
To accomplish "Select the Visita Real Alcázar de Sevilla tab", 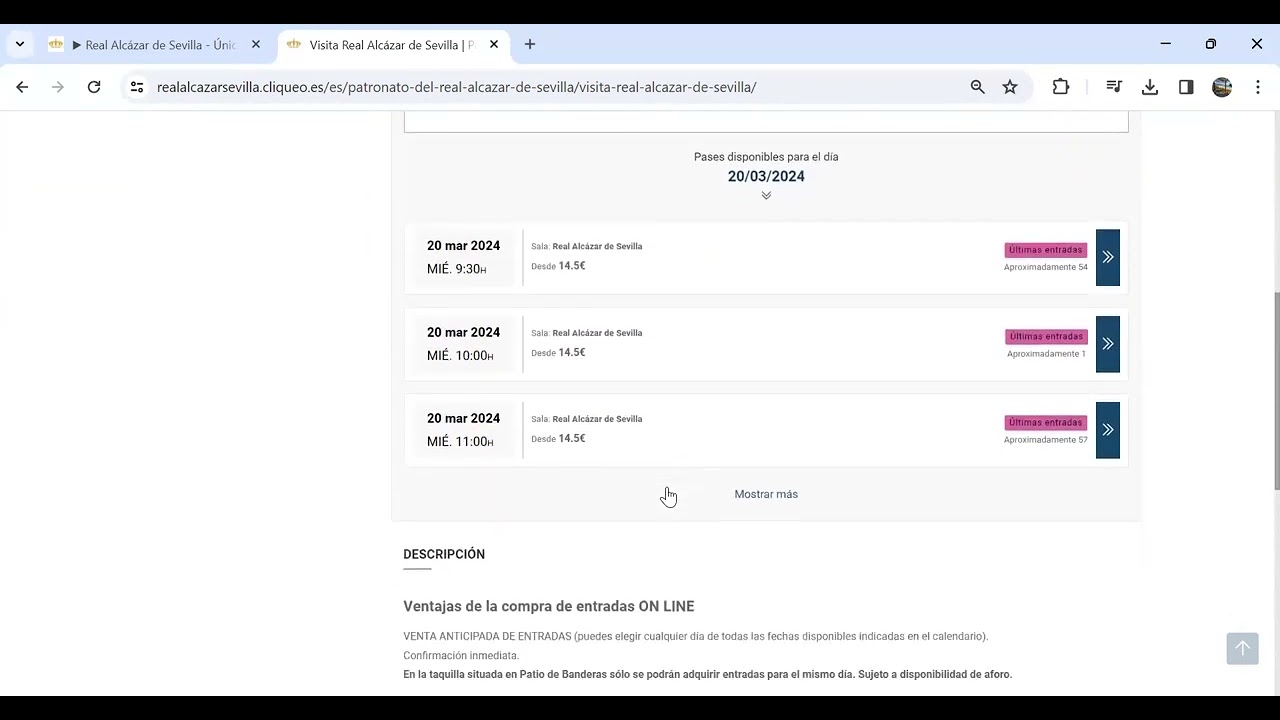I will tap(392, 45).
